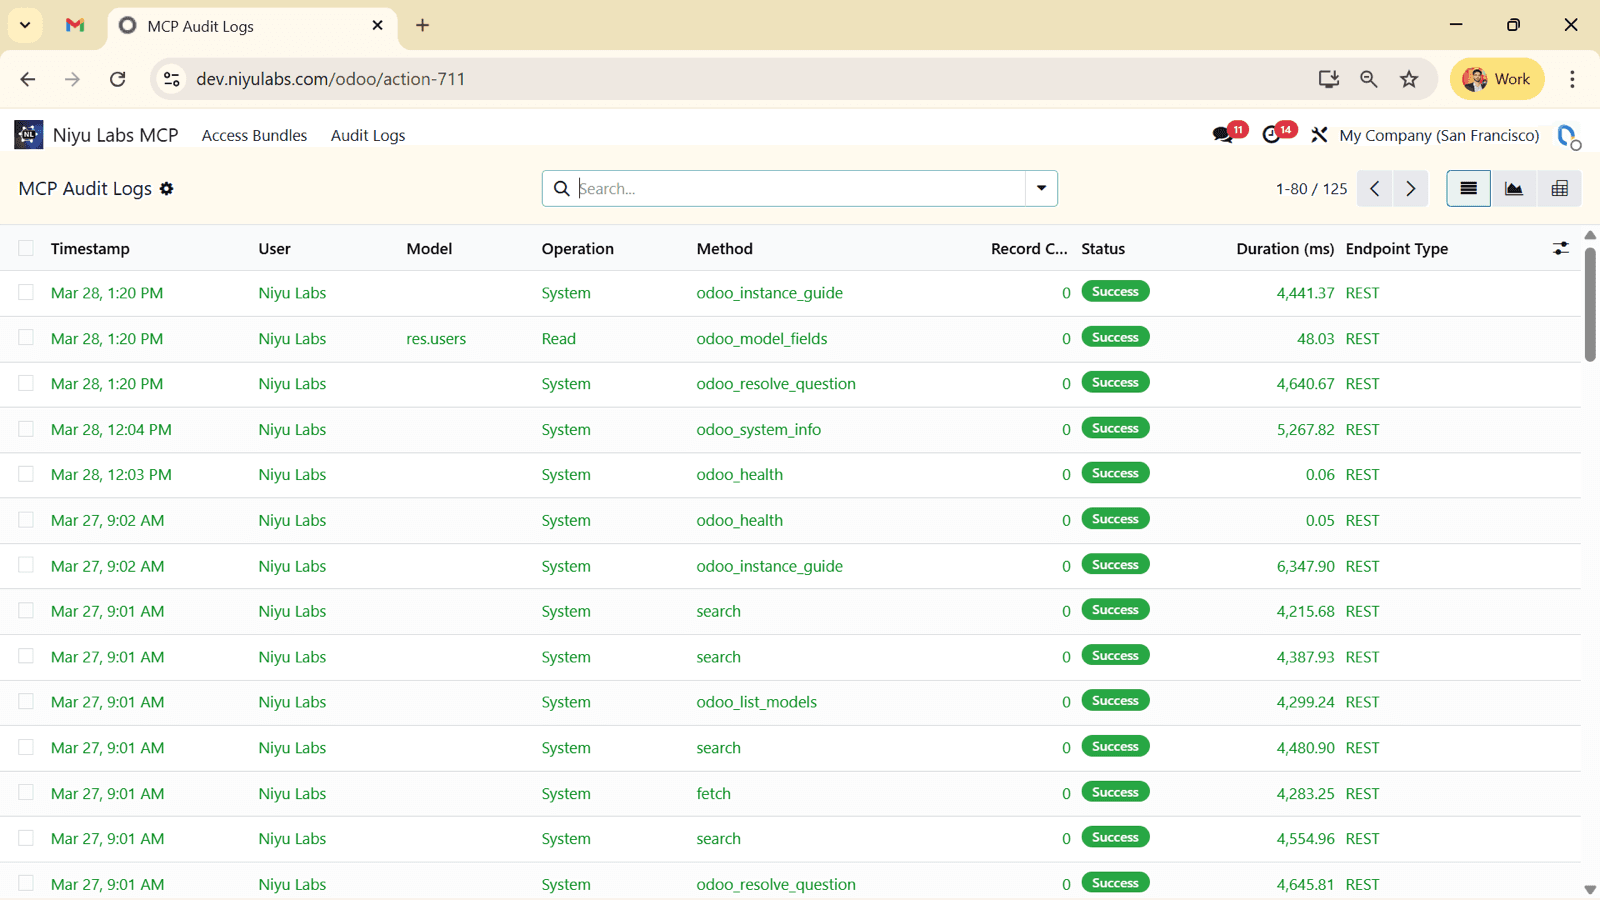Click the 1-80 / 125 pager counter
This screenshot has height=900, width=1600.
click(1311, 188)
